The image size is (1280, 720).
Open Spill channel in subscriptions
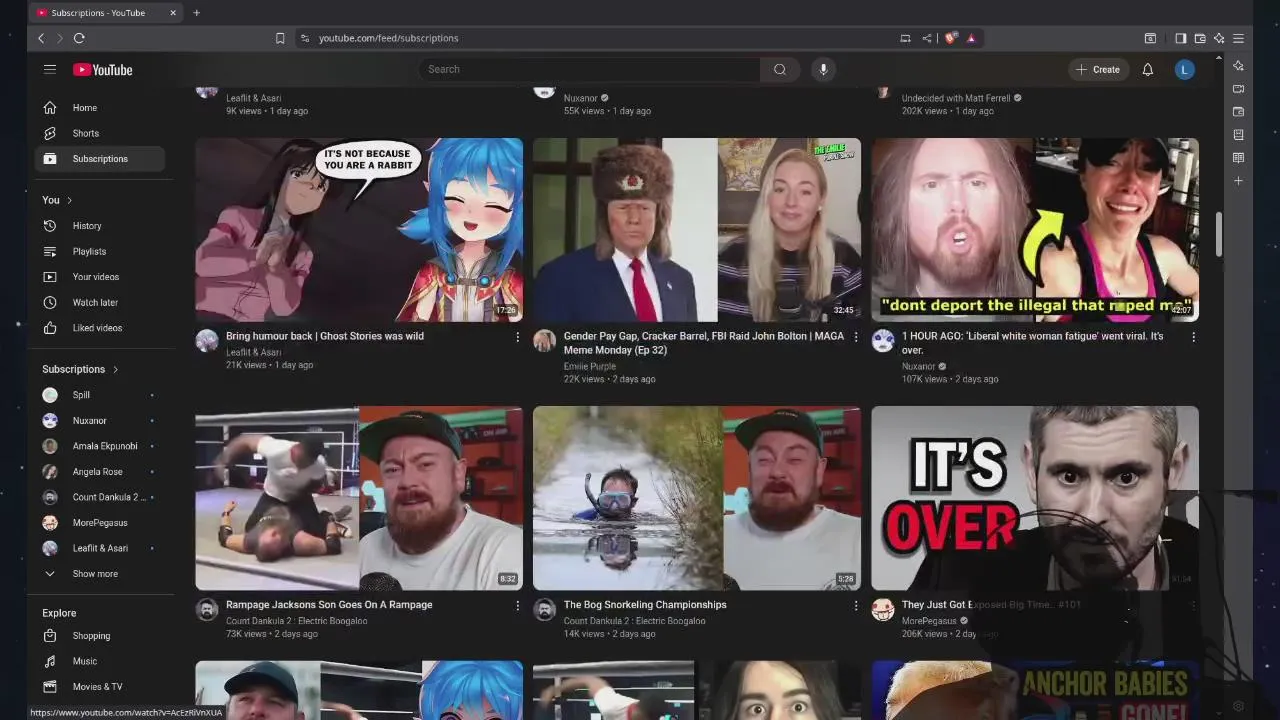click(100, 395)
